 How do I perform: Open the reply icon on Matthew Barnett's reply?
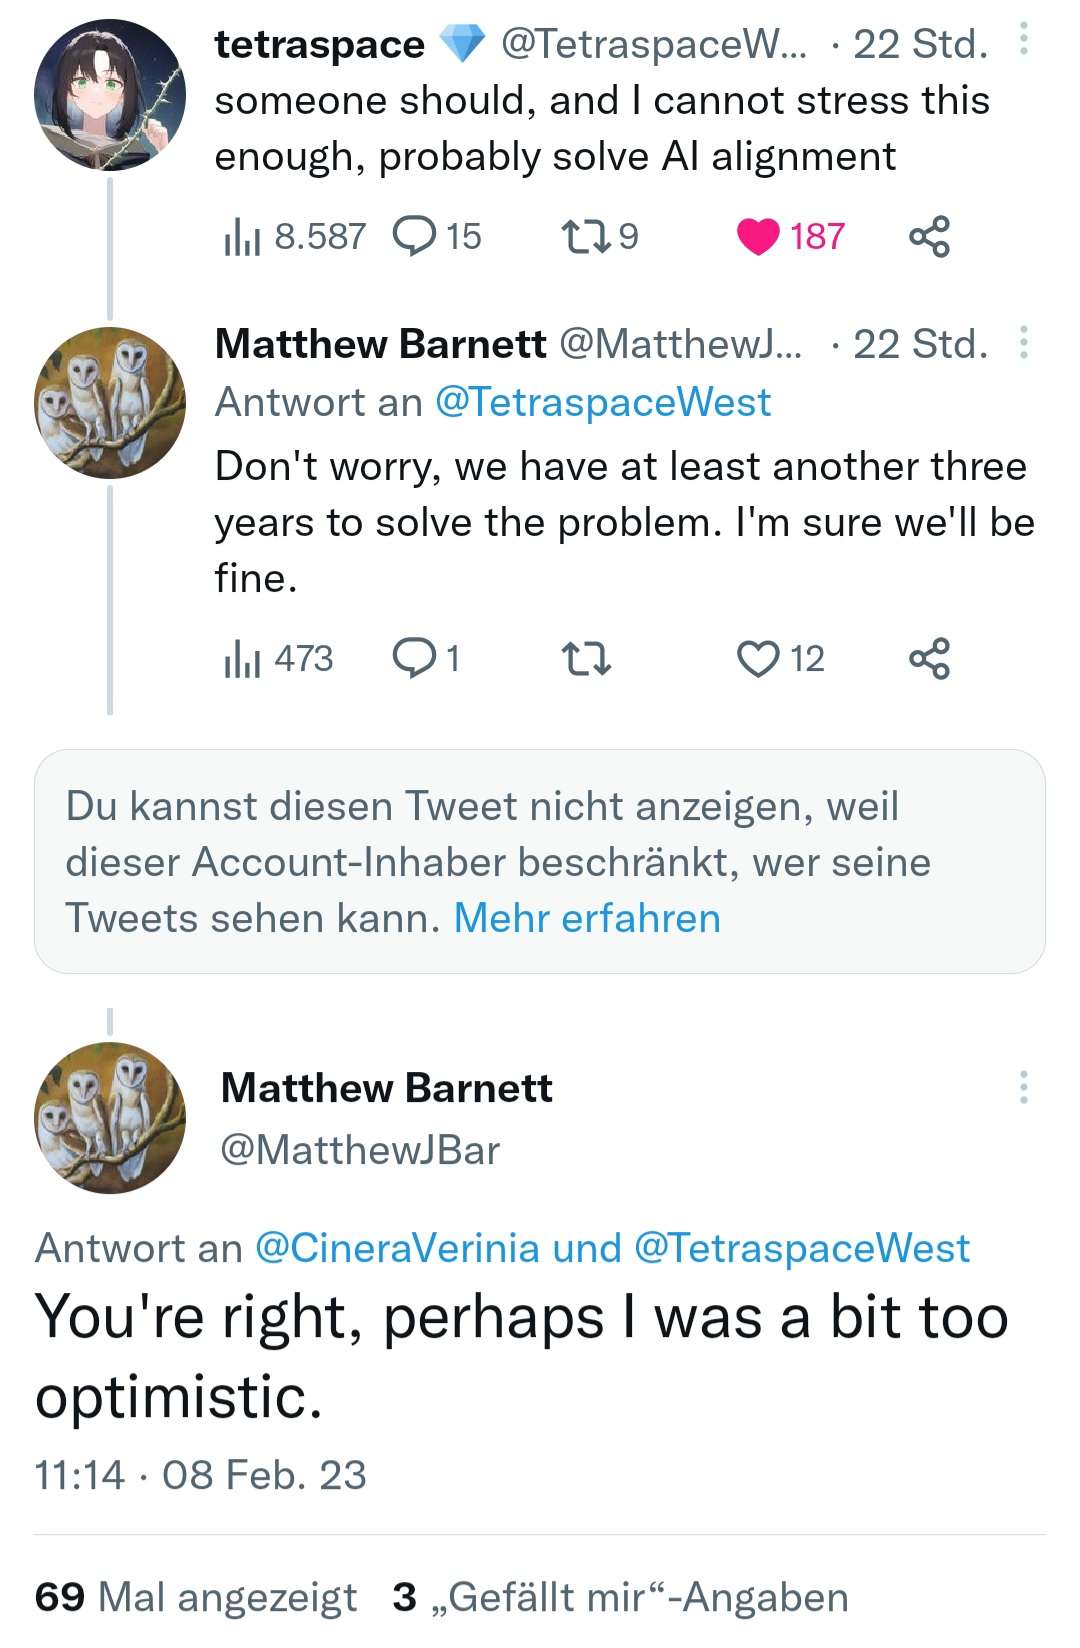pyautogui.click(x=414, y=659)
